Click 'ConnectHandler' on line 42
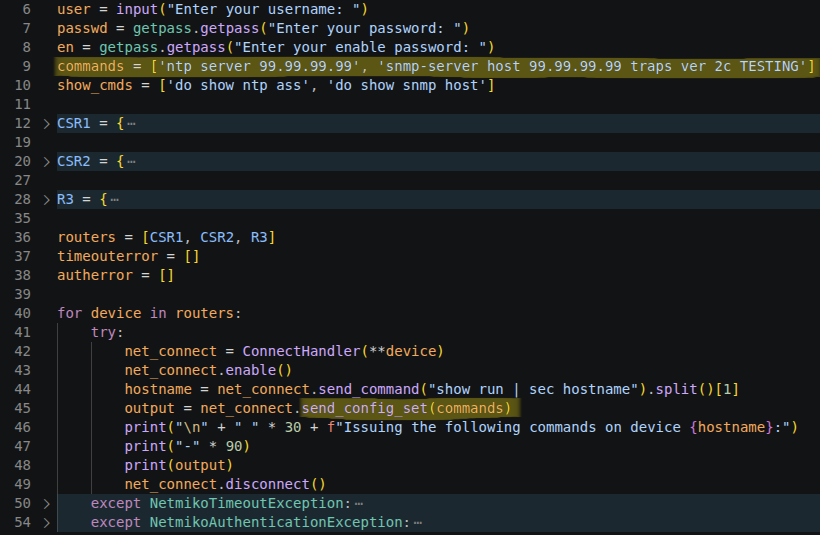The width and height of the screenshot is (820, 535). click(x=301, y=351)
